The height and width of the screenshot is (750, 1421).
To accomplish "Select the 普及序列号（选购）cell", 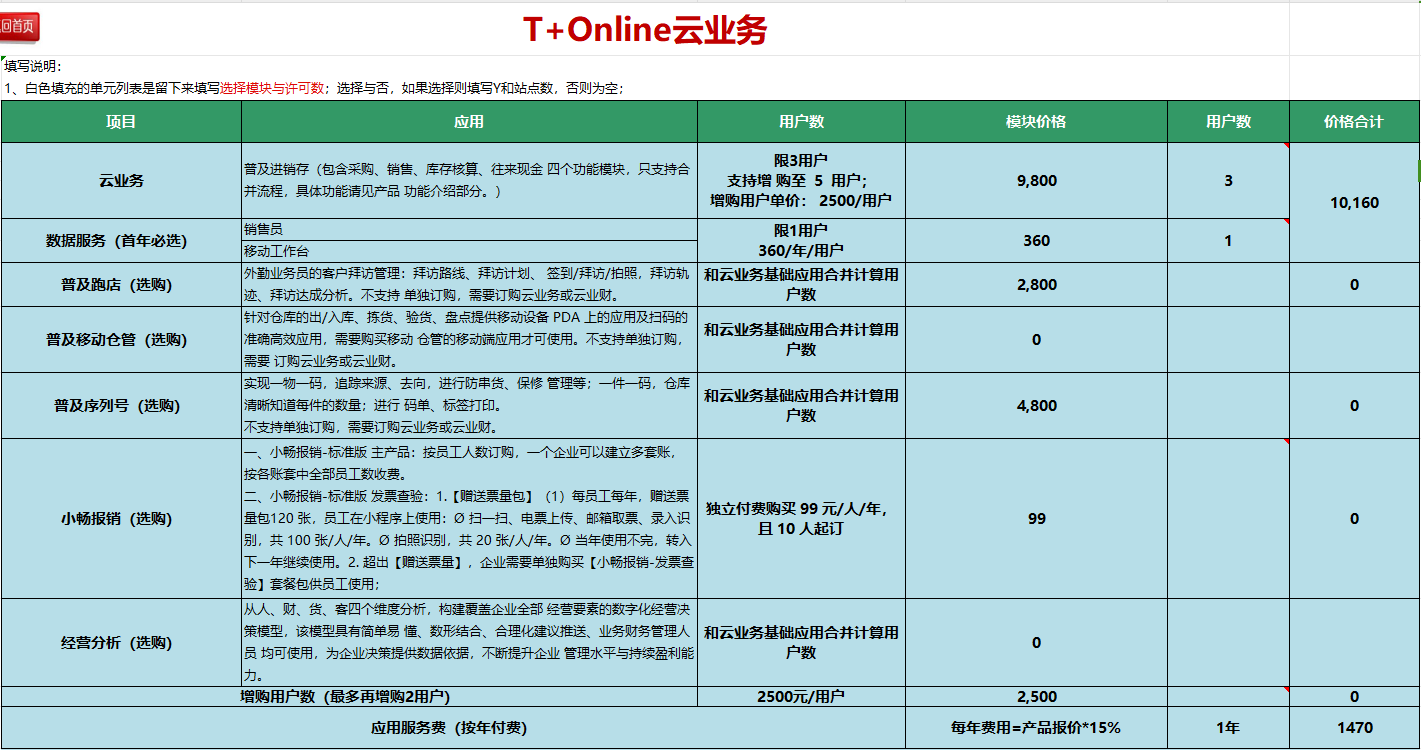I will pos(121,406).
